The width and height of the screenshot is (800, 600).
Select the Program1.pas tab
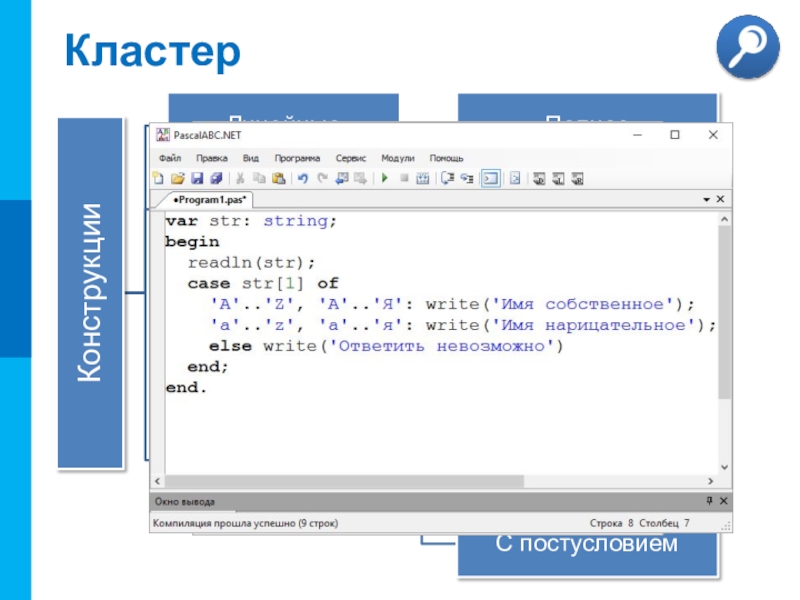click(x=209, y=199)
